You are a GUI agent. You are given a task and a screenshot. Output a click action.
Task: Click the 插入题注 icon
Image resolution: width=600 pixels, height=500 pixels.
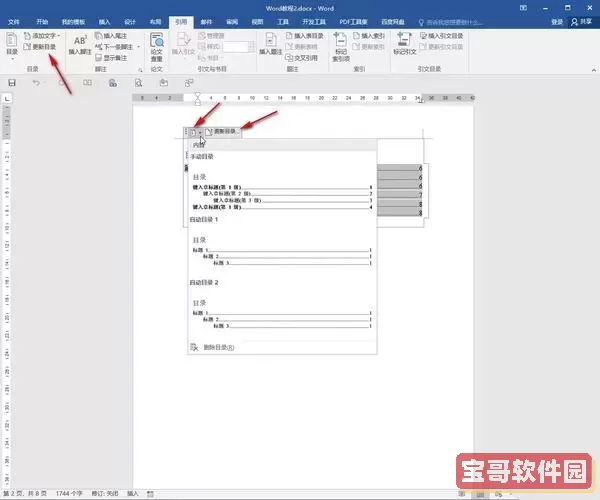click(x=271, y=44)
